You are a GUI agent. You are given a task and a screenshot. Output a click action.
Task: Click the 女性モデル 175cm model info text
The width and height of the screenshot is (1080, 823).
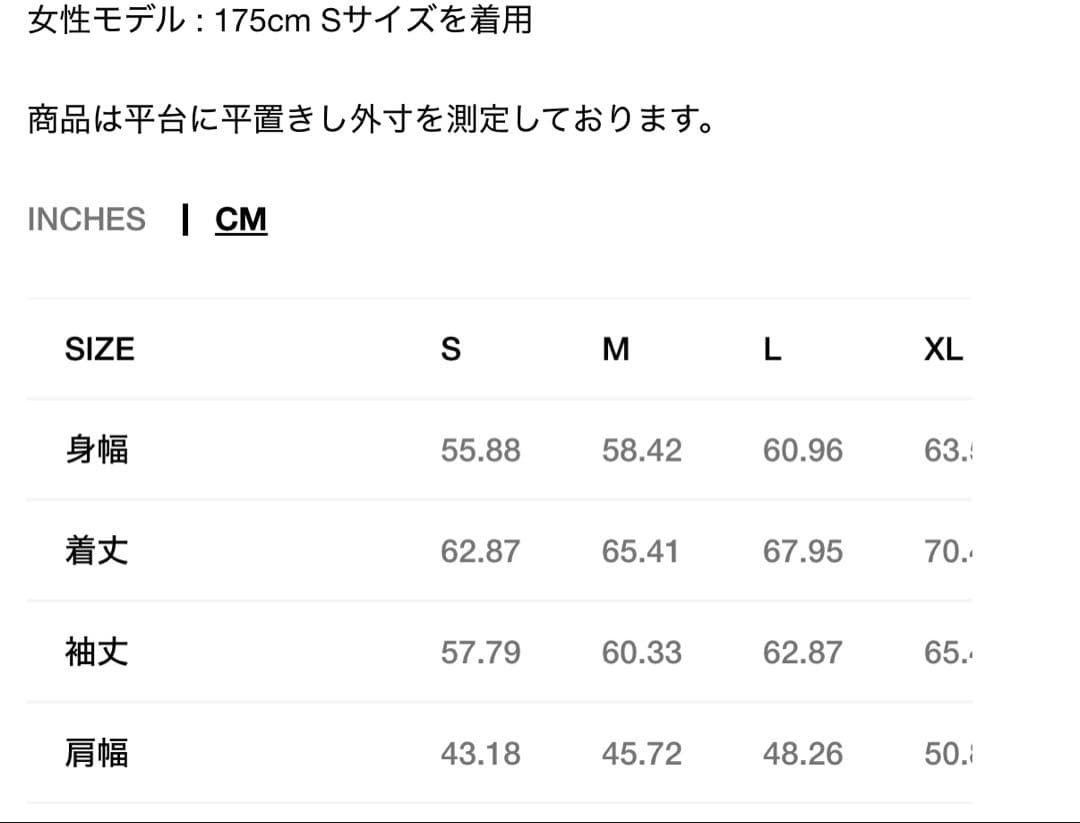(x=280, y=20)
